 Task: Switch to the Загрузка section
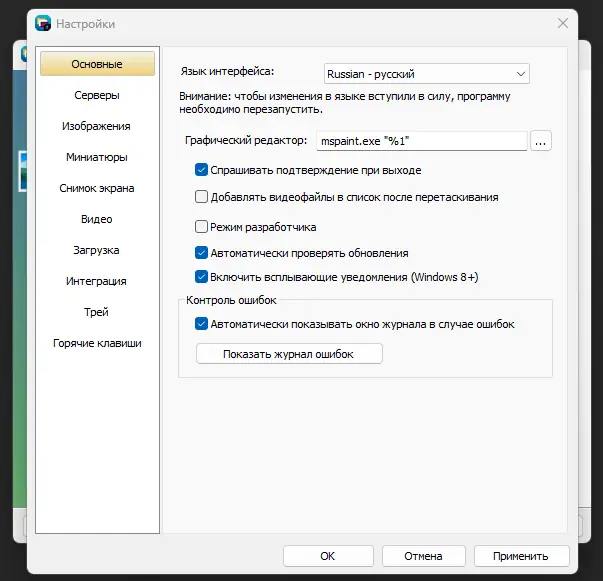96,250
